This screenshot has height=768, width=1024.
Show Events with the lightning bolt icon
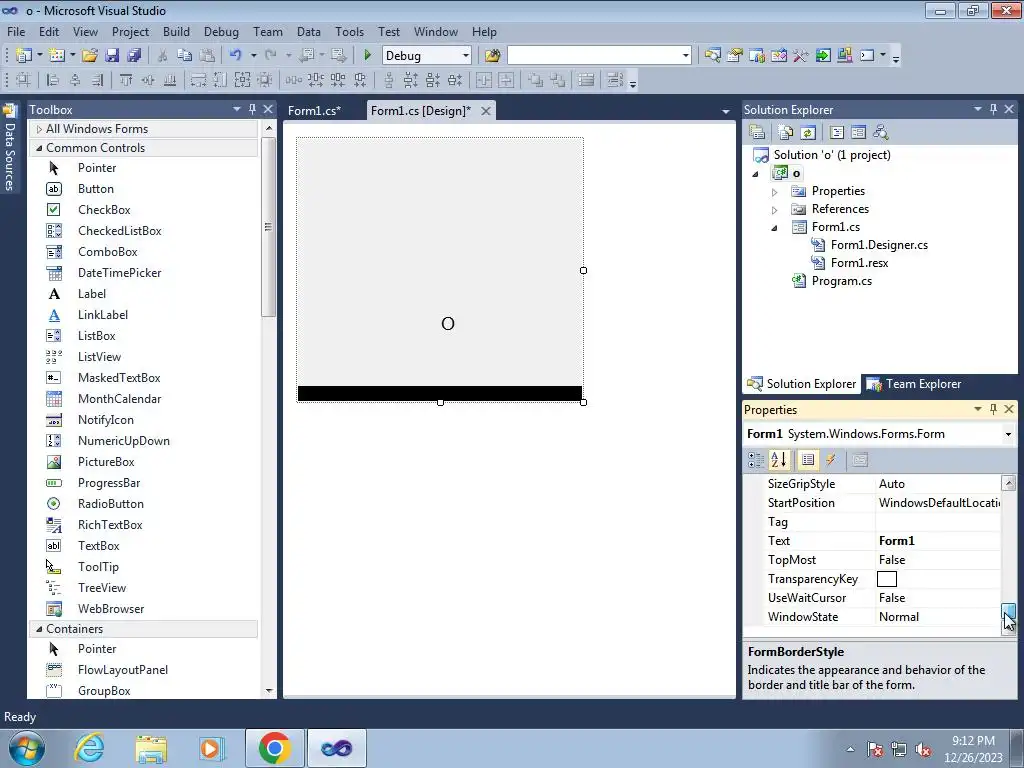[x=831, y=460]
